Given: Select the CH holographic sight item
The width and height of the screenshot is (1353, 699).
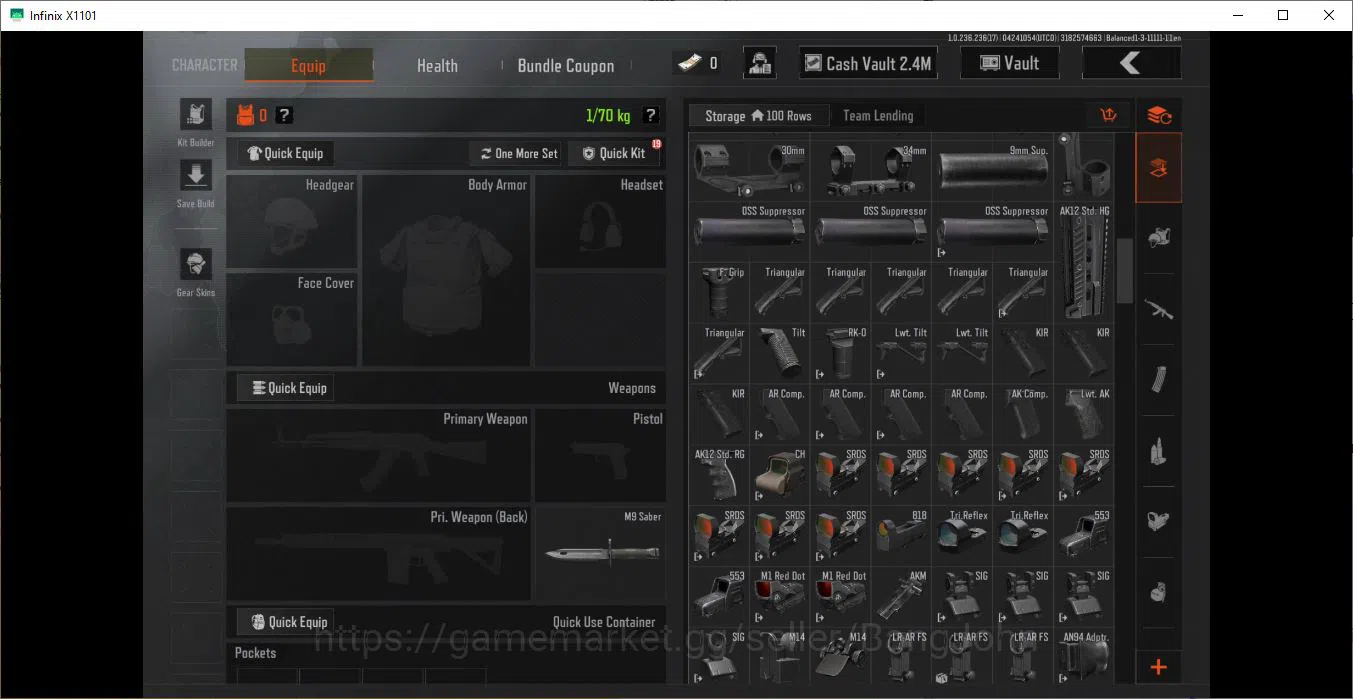Looking at the screenshot, I should point(779,476).
